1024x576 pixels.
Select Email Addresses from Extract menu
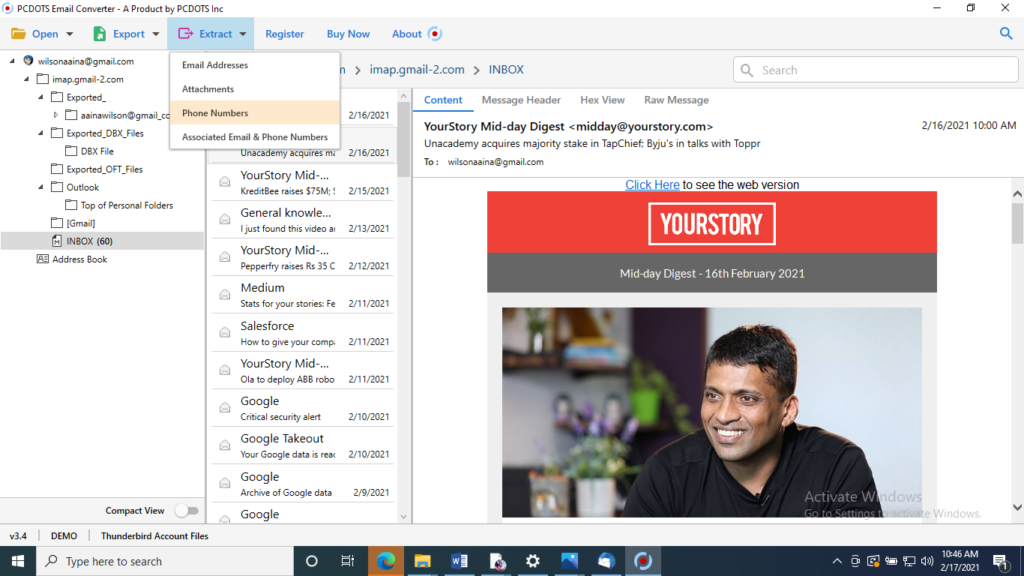tap(255, 65)
